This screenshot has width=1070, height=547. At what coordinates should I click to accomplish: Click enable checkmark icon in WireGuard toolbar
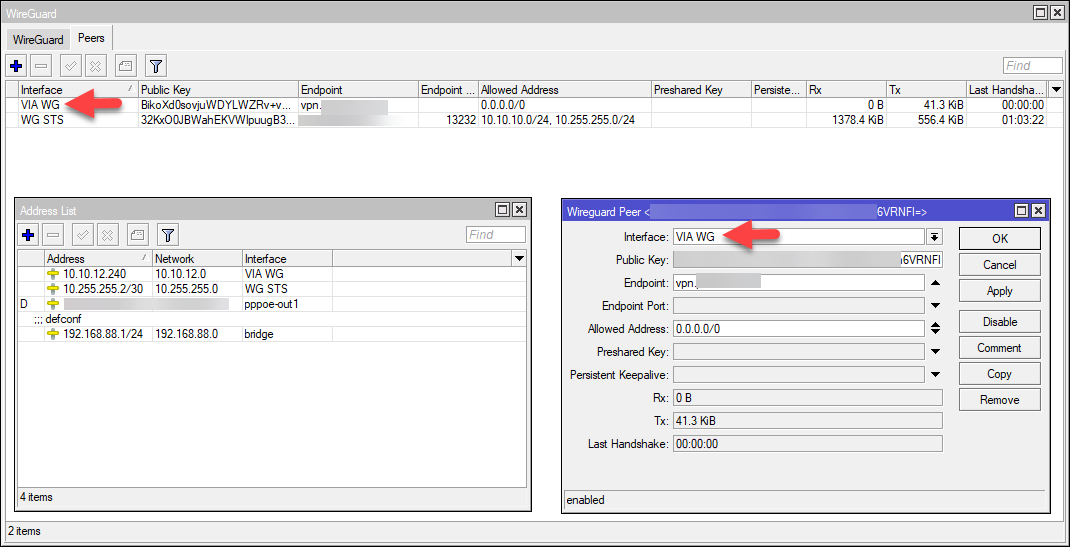(71, 66)
